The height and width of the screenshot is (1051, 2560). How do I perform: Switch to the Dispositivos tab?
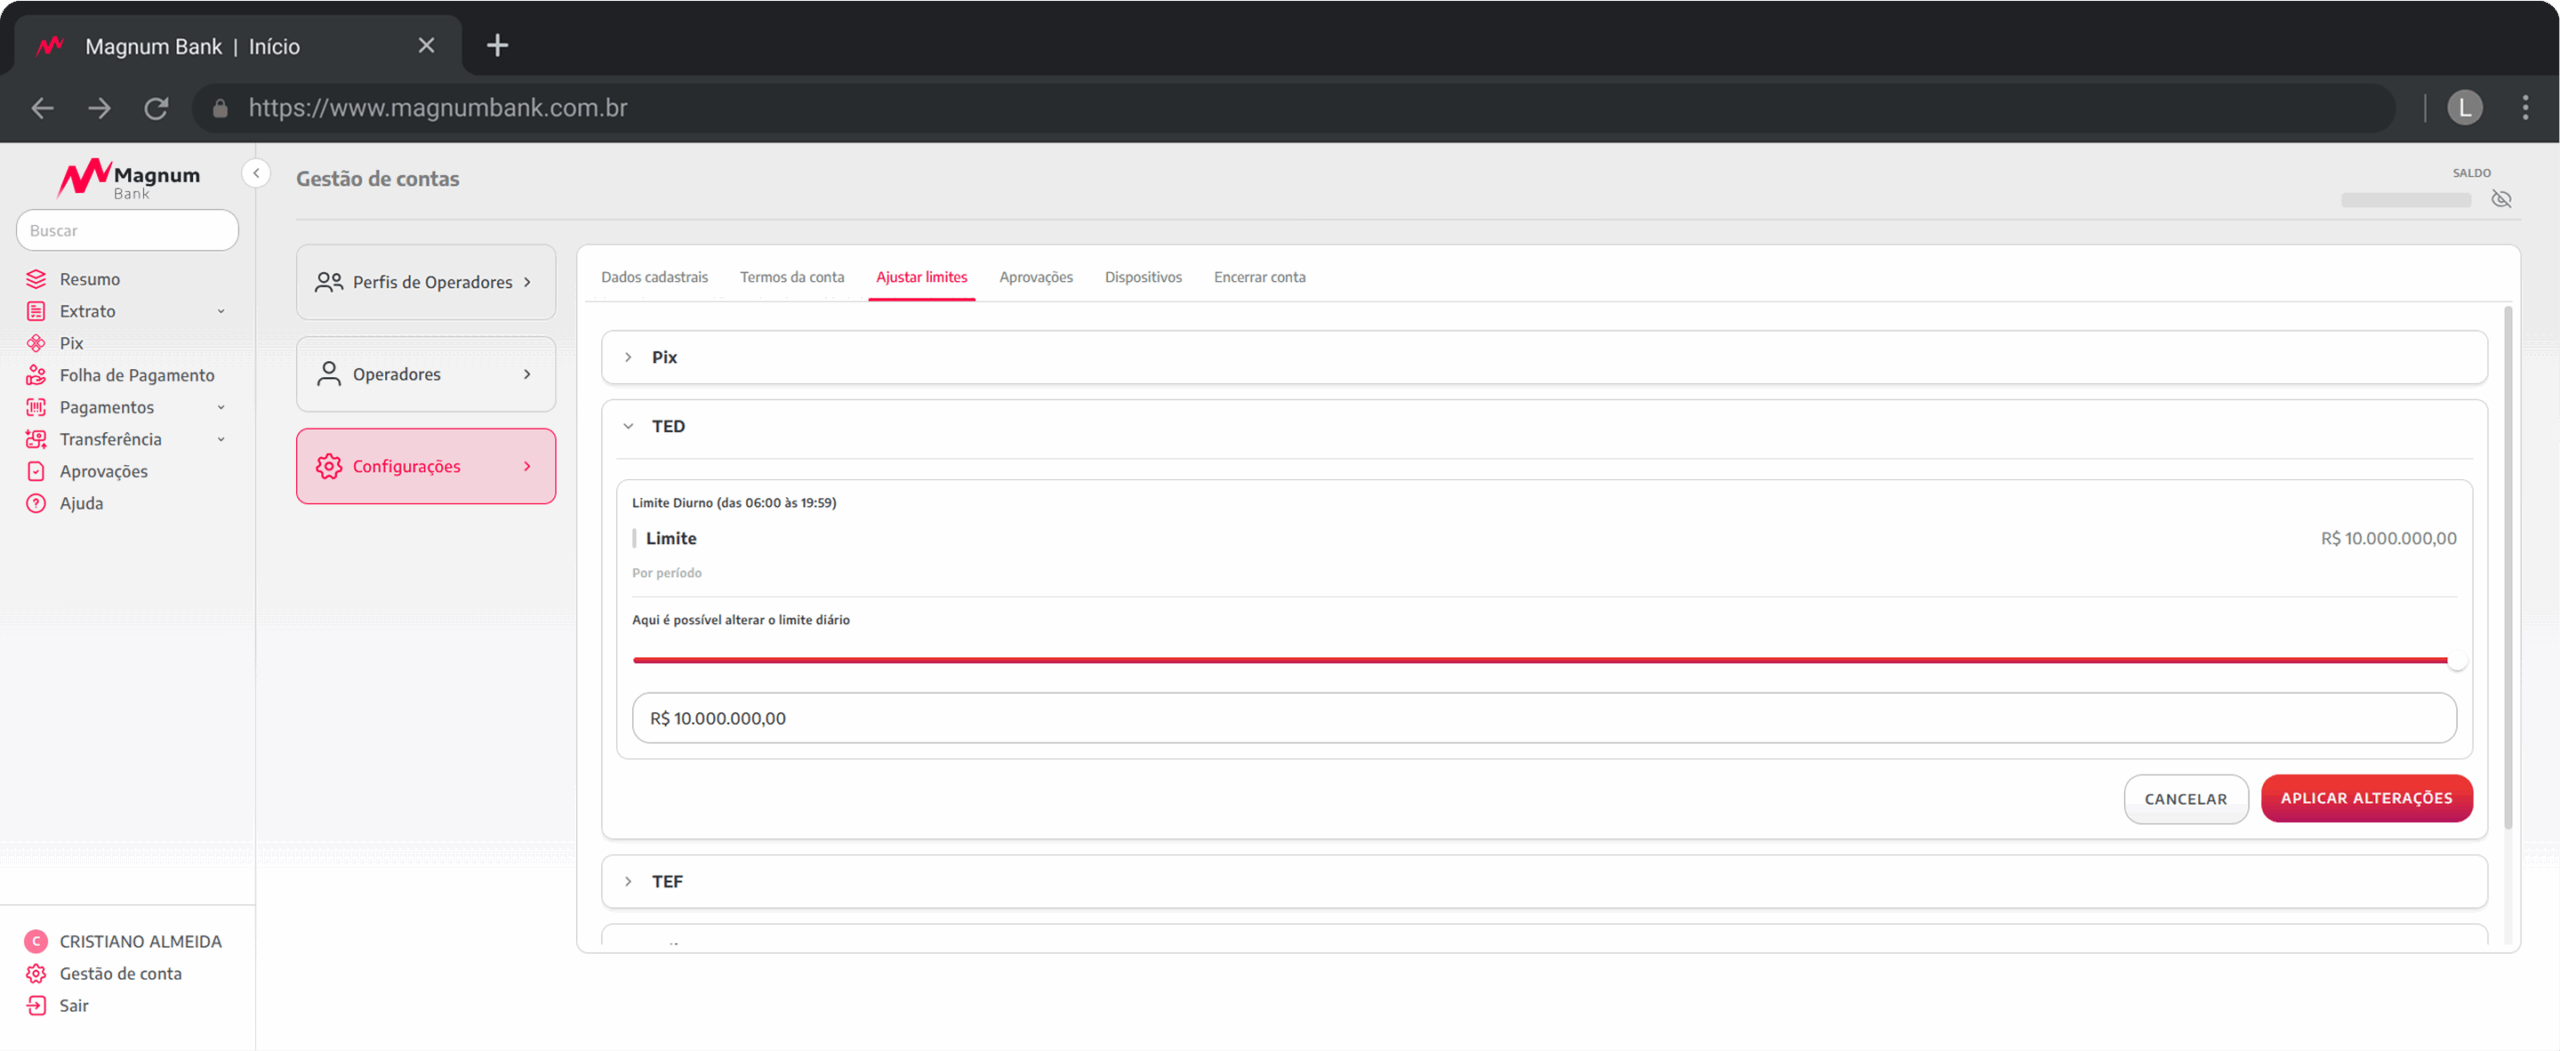pyautogui.click(x=1142, y=277)
